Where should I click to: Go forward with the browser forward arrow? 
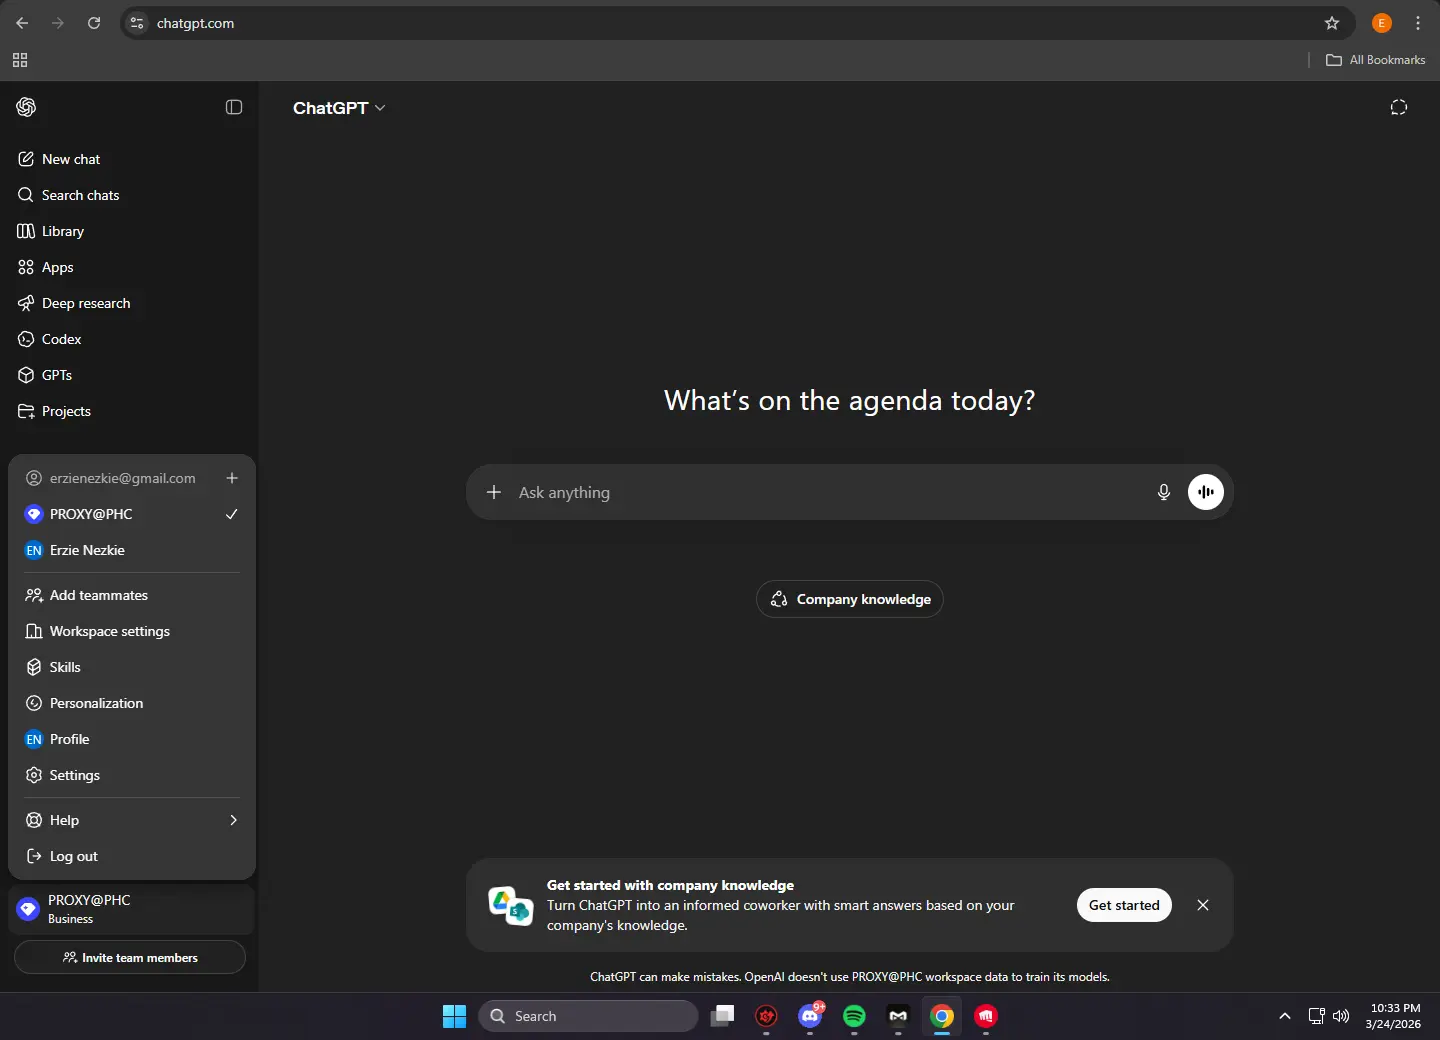[x=58, y=23]
